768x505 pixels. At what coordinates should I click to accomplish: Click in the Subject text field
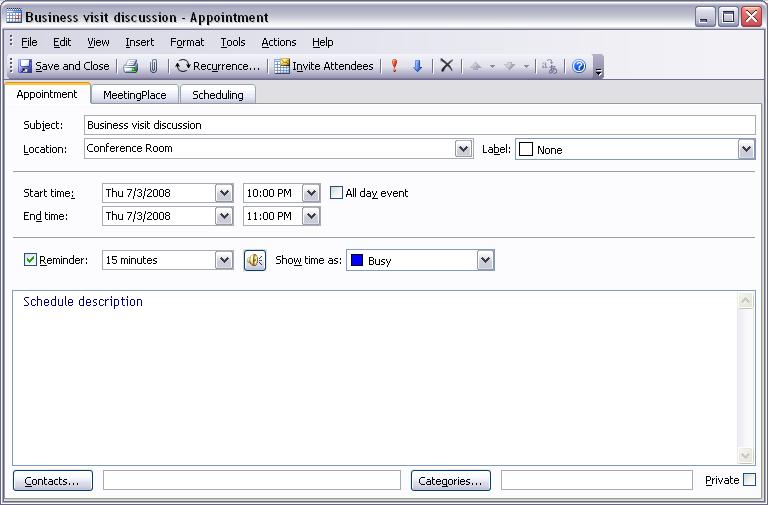click(420, 125)
